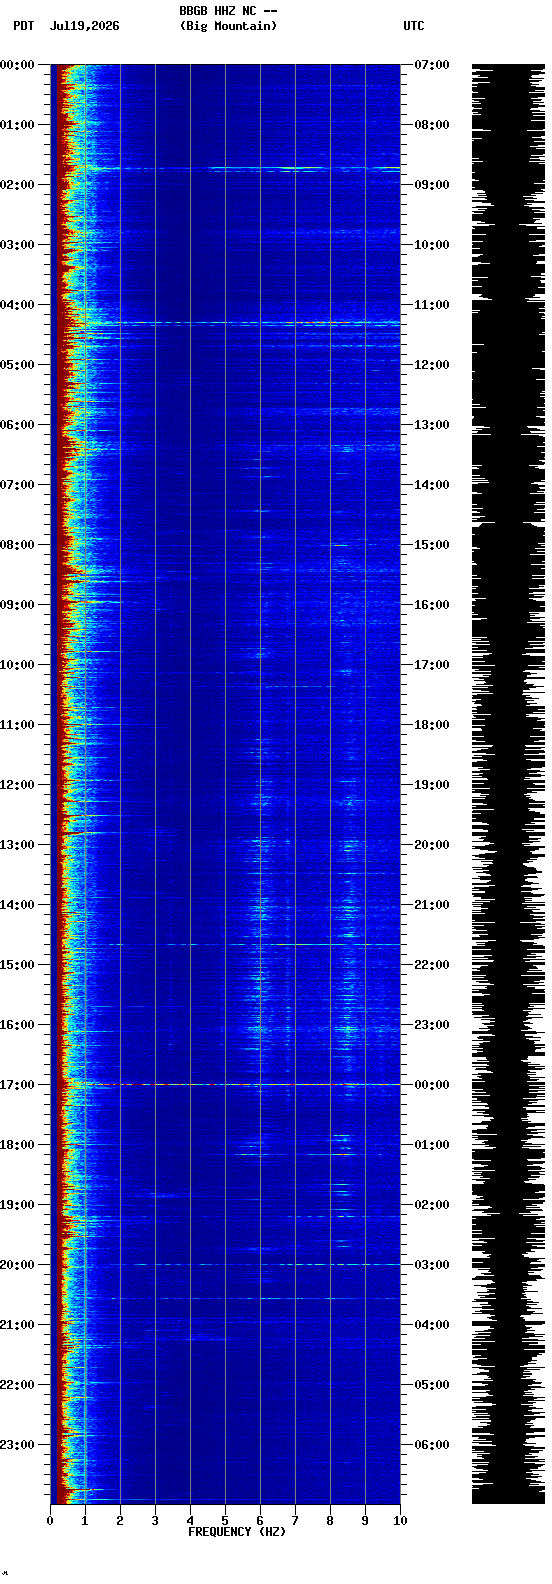
Task: Click the UTC '11:00' time label
Action: 432,305
